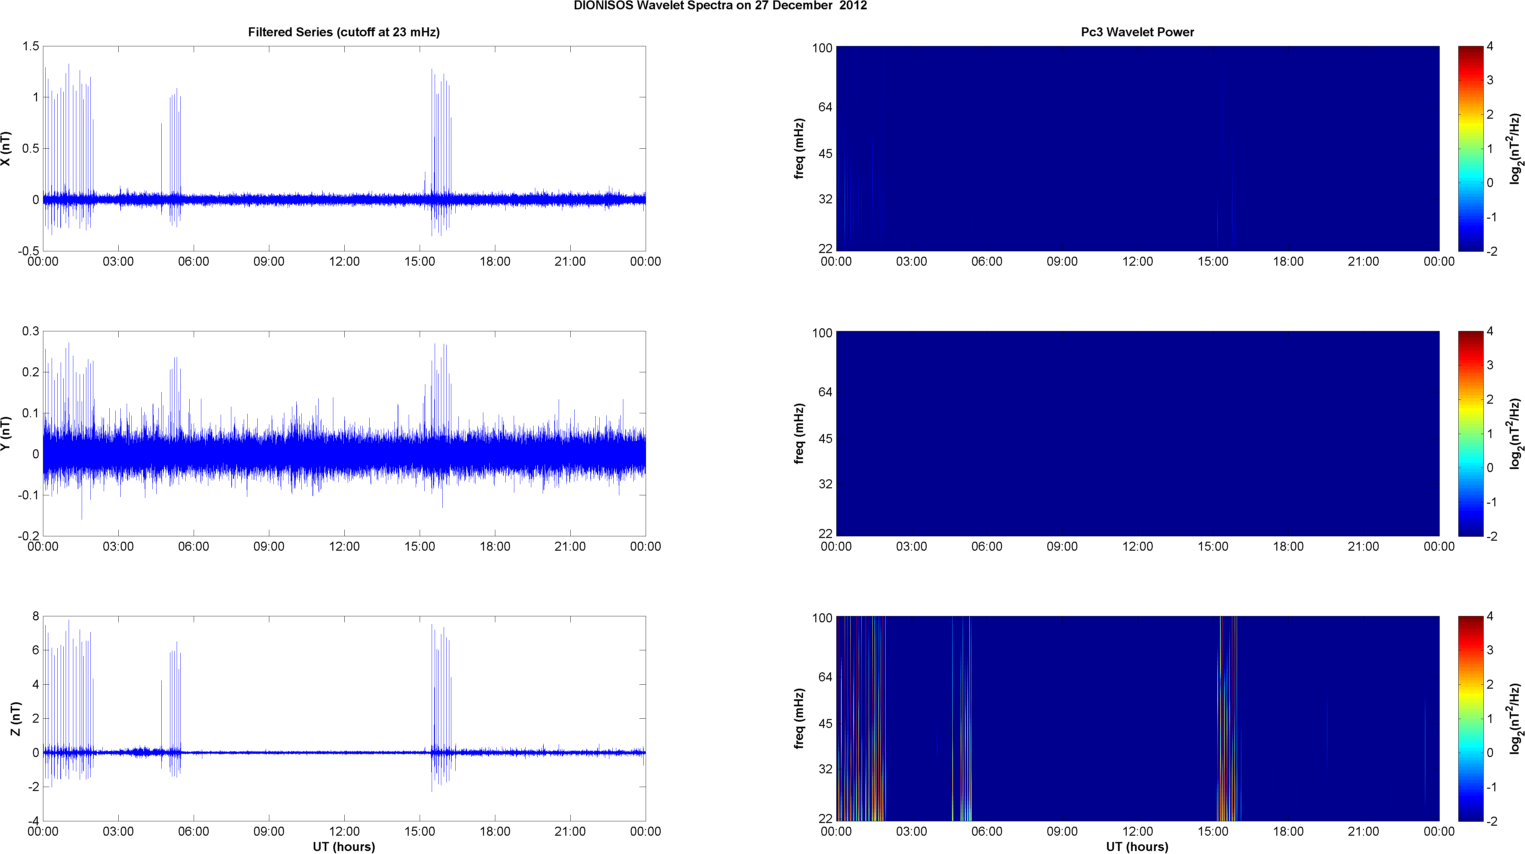Click 'log2(nT²/Hz)' label of the bottom colorbar
Viewport: 1525px width, 854px height.
[1516, 718]
